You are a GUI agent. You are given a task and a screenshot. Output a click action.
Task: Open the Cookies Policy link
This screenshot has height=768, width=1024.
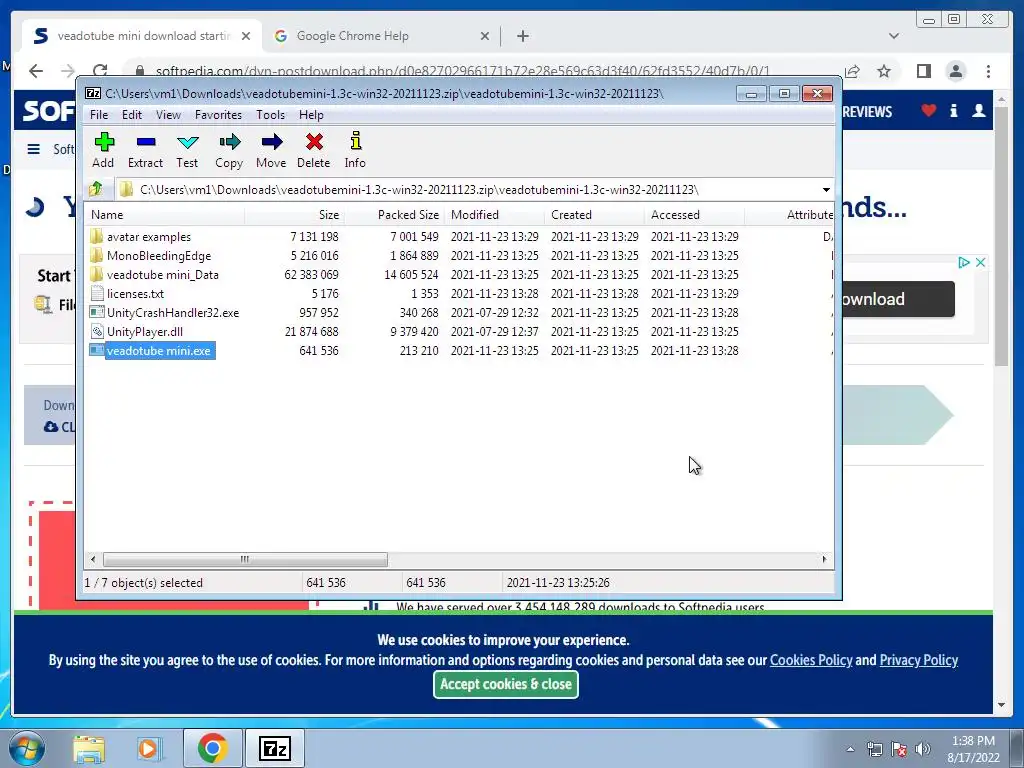click(811, 660)
